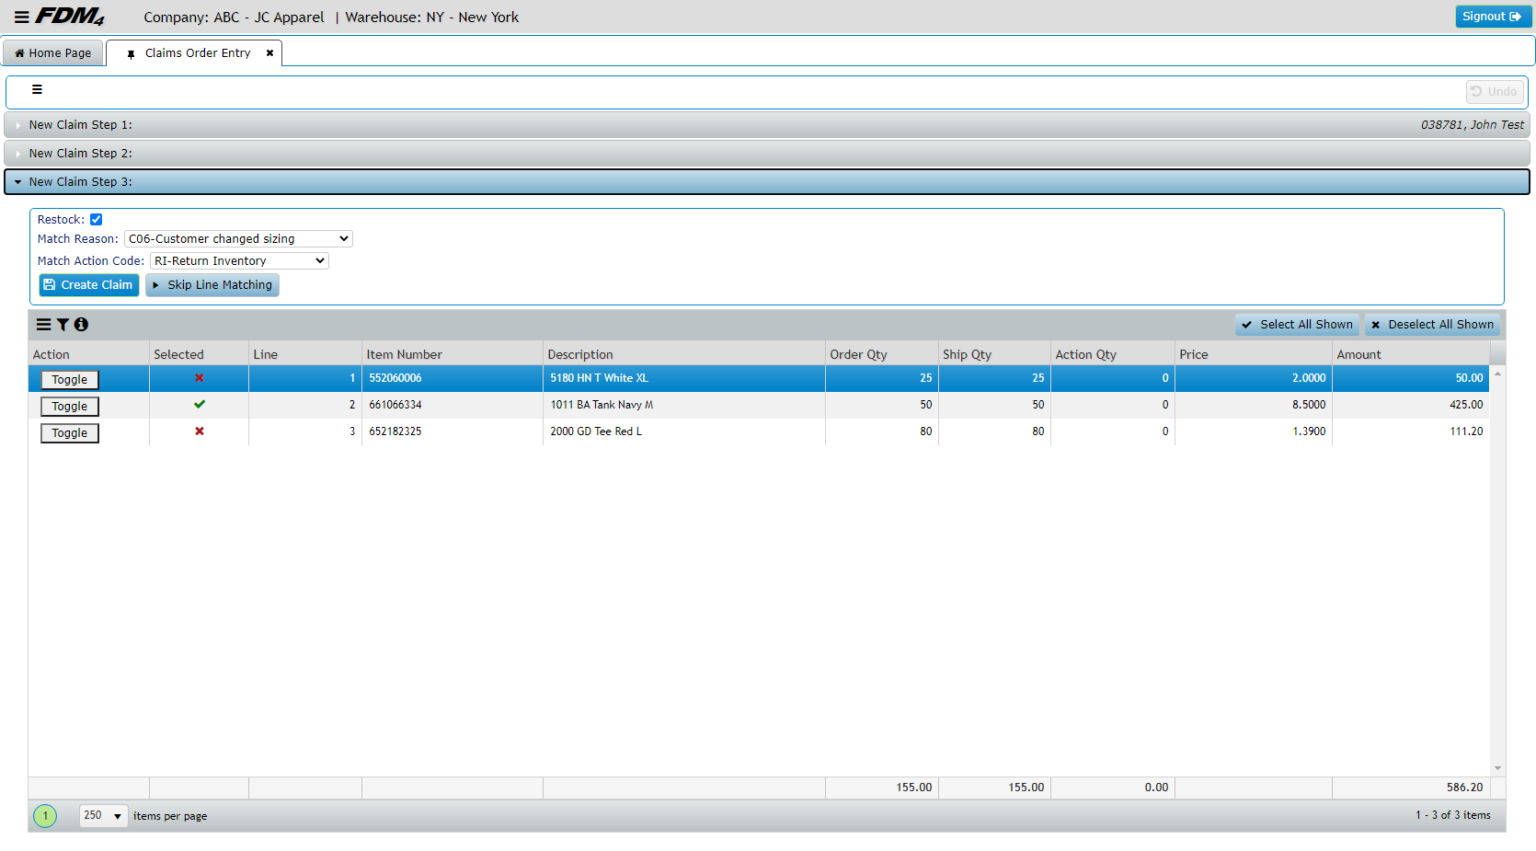The width and height of the screenshot is (1536, 851).
Task: Toggle selection for line 1 item 552060006
Action: [68, 379]
